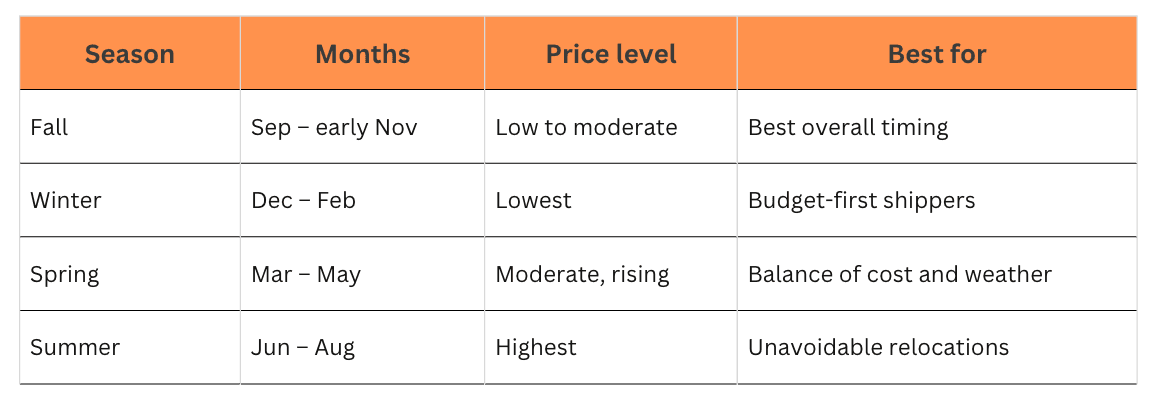Click the Price level column header
The image size is (1156, 404).
click(x=610, y=54)
